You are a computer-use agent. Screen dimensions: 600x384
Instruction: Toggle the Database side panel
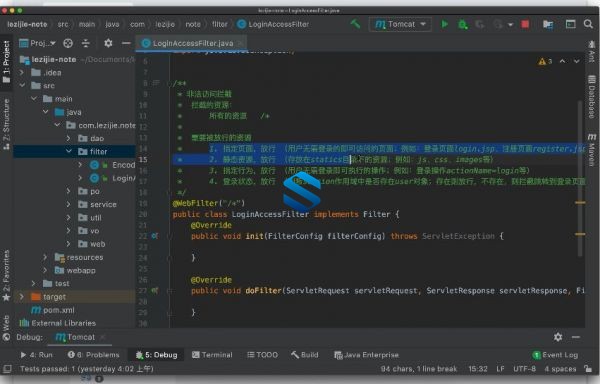click(x=592, y=97)
